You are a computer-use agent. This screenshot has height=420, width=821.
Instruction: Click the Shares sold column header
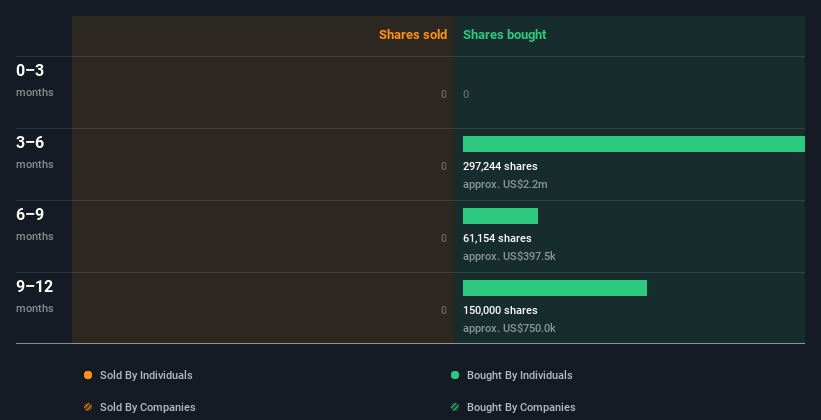coord(413,35)
